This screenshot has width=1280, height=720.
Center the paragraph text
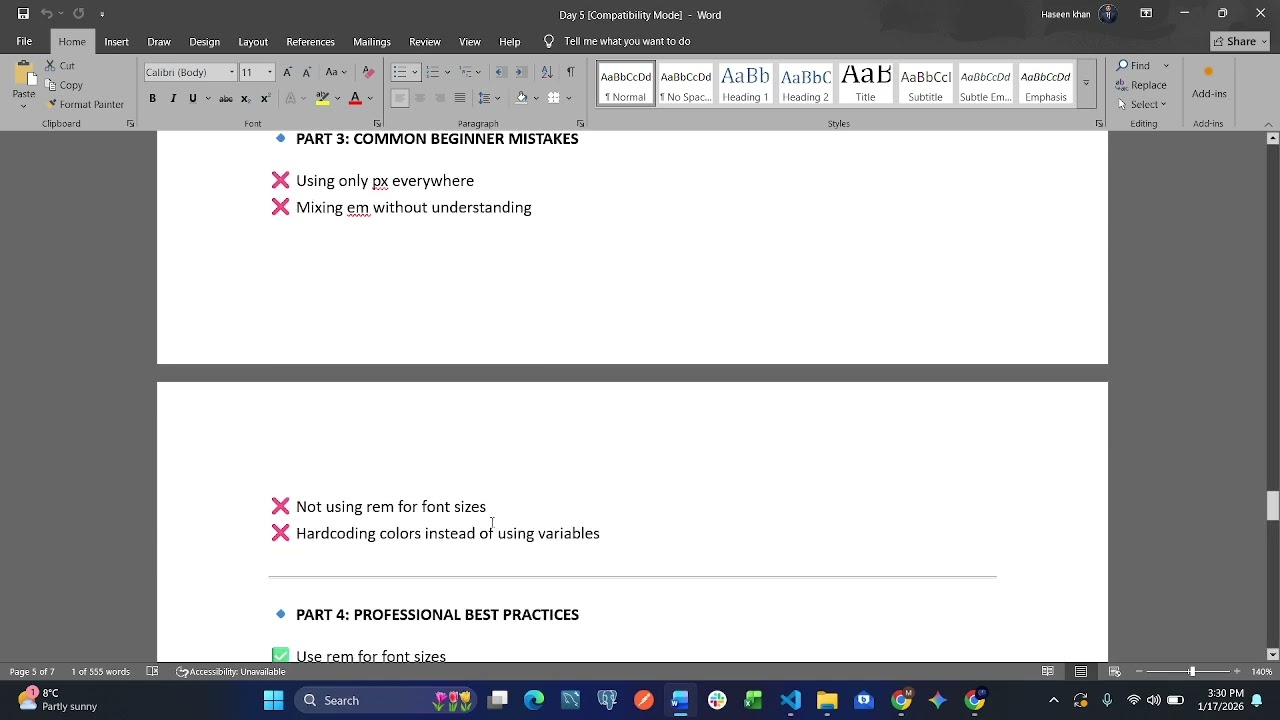420,98
